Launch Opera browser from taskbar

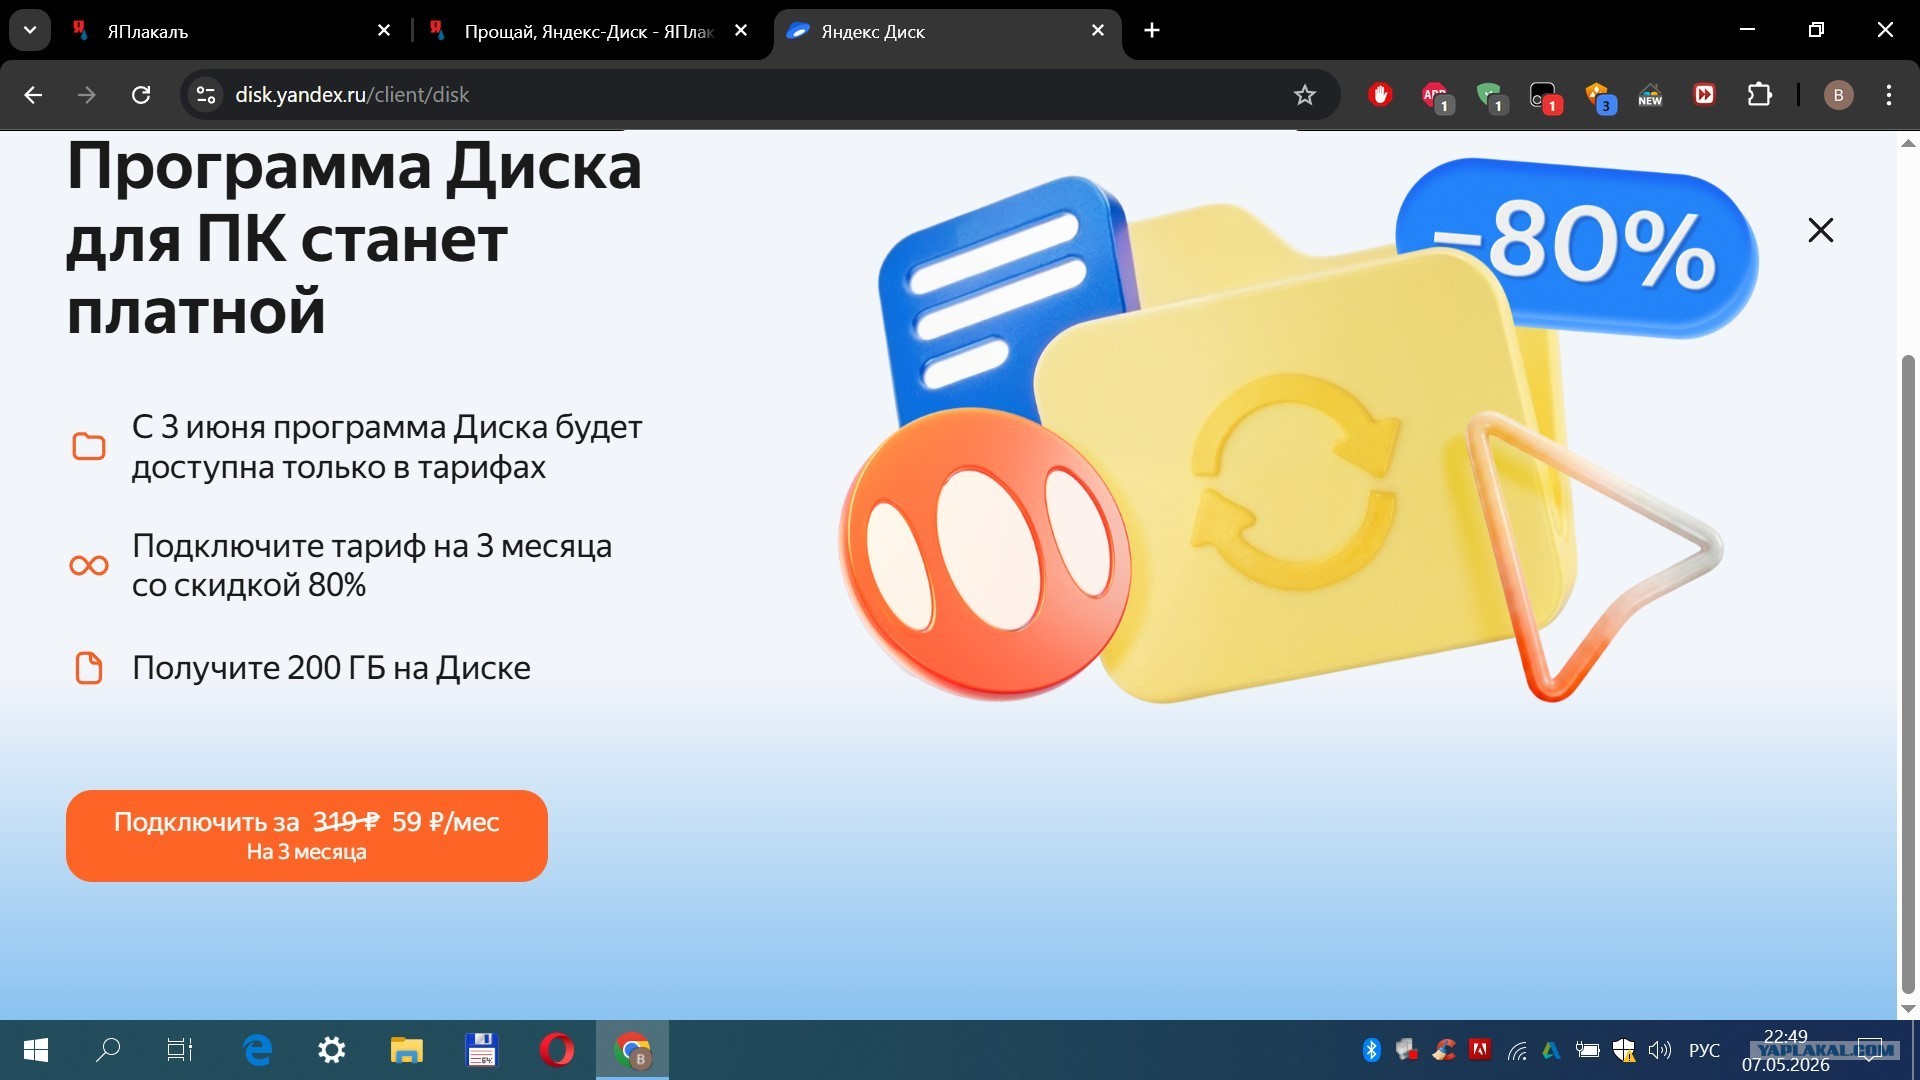point(557,1050)
